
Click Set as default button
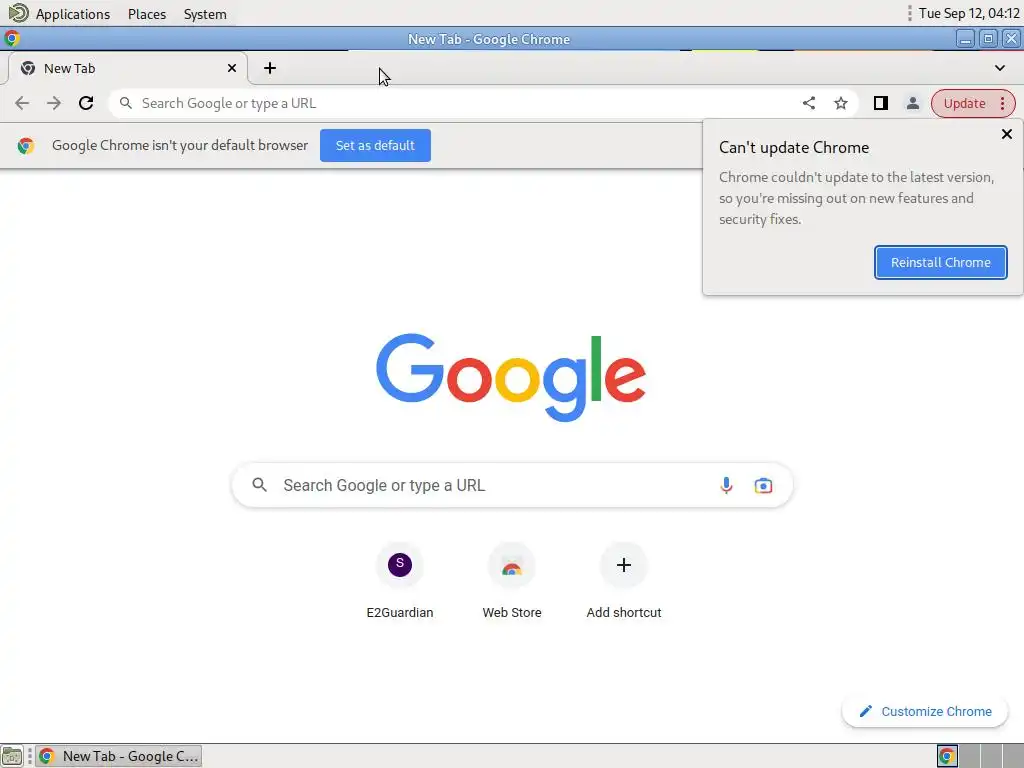376,146
